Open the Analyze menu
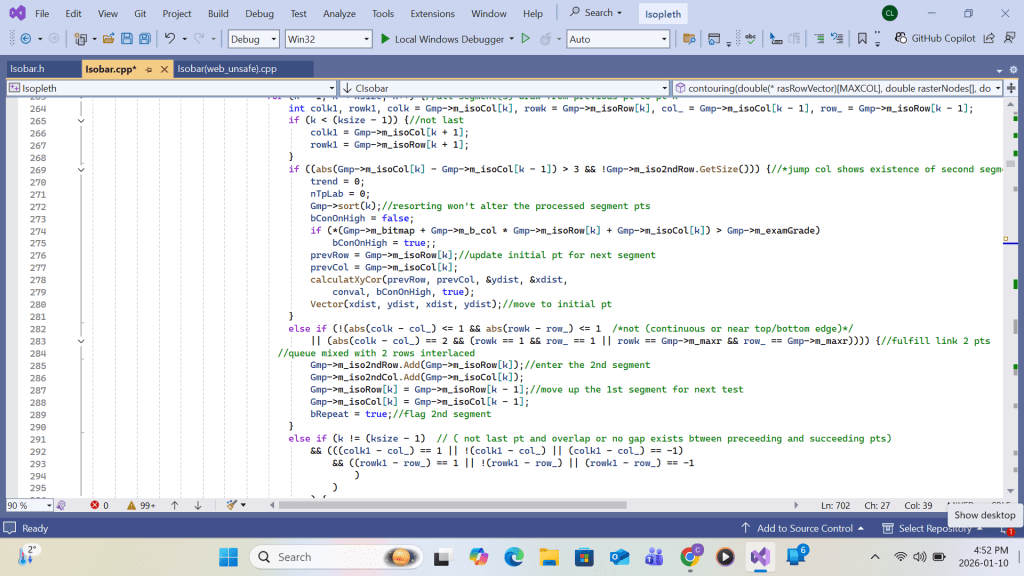Image resolution: width=1024 pixels, height=576 pixels. tap(339, 14)
